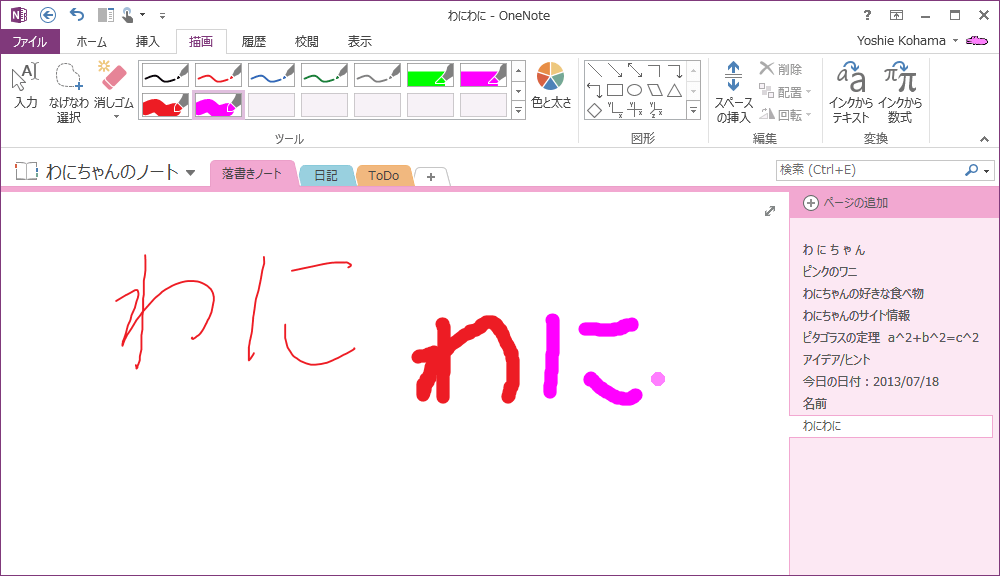Image resolution: width=1000 pixels, height=576 pixels.
Task: Click the Back navigation arrow
Action: (48, 15)
